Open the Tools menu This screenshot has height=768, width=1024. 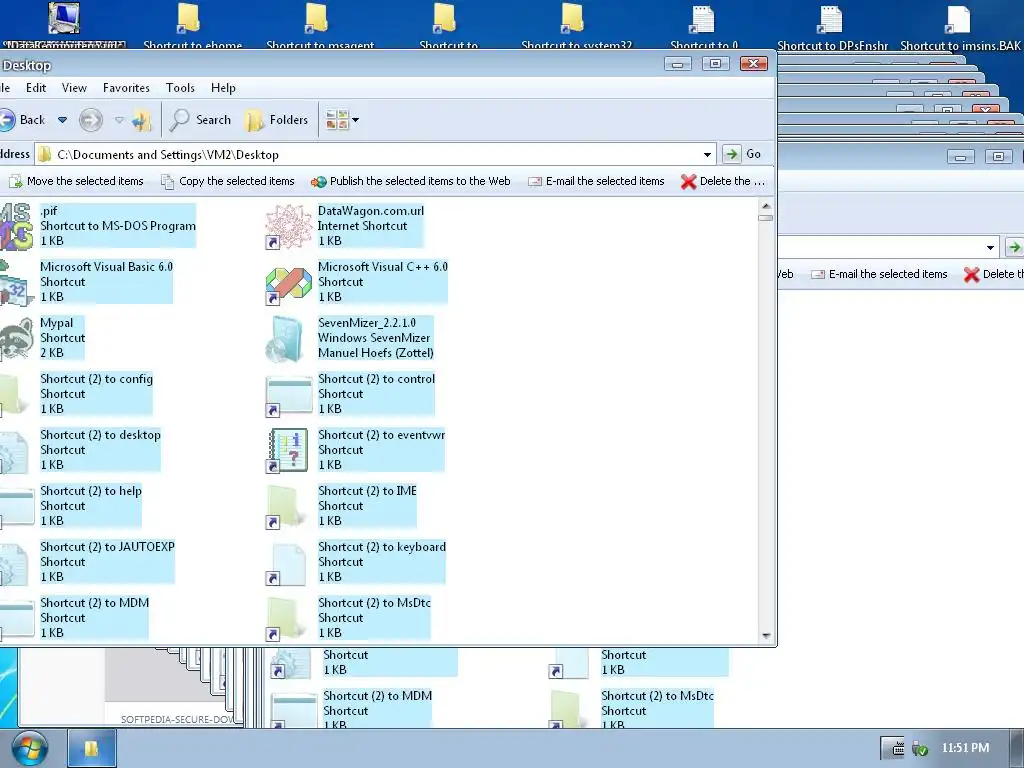pyautogui.click(x=180, y=88)
